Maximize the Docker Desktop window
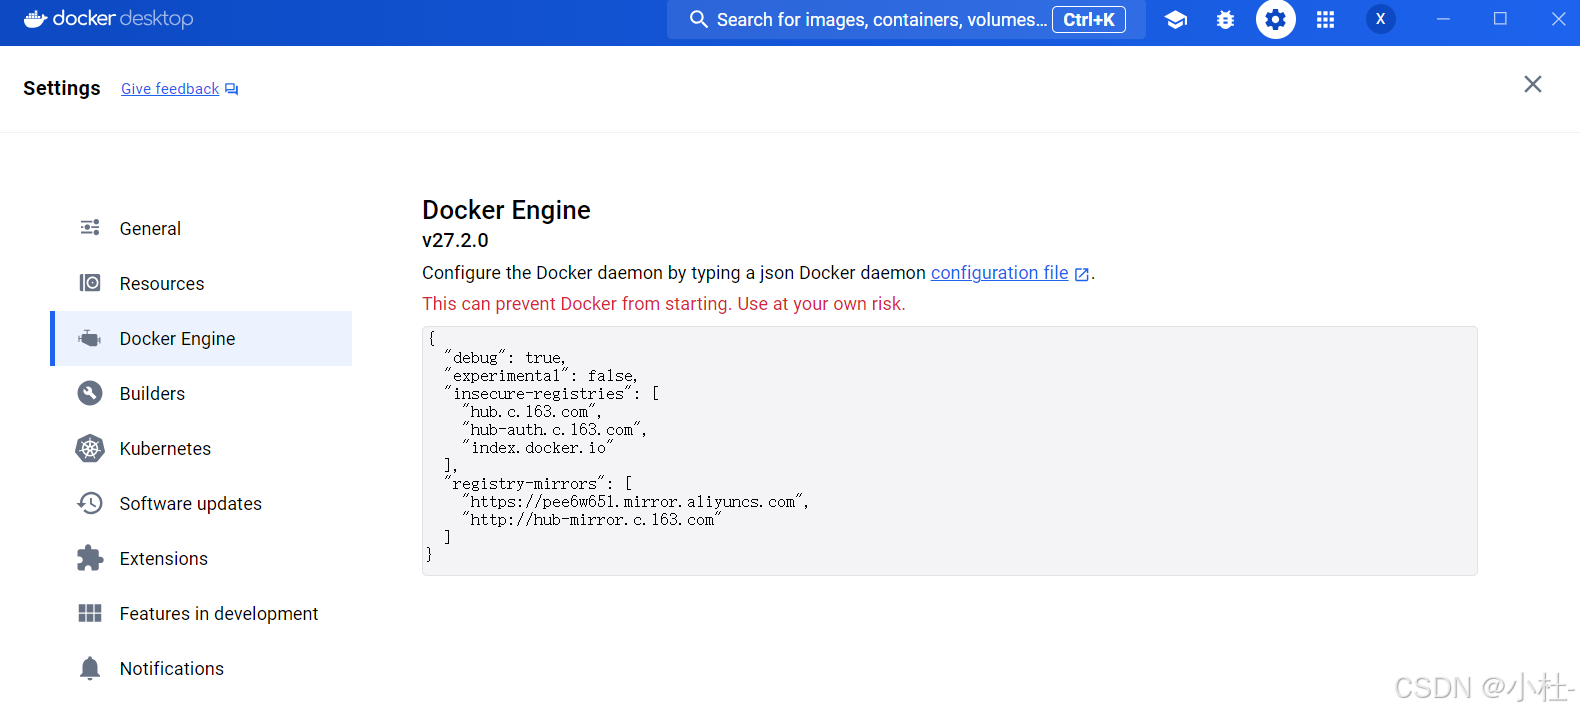 [1500, 19]
